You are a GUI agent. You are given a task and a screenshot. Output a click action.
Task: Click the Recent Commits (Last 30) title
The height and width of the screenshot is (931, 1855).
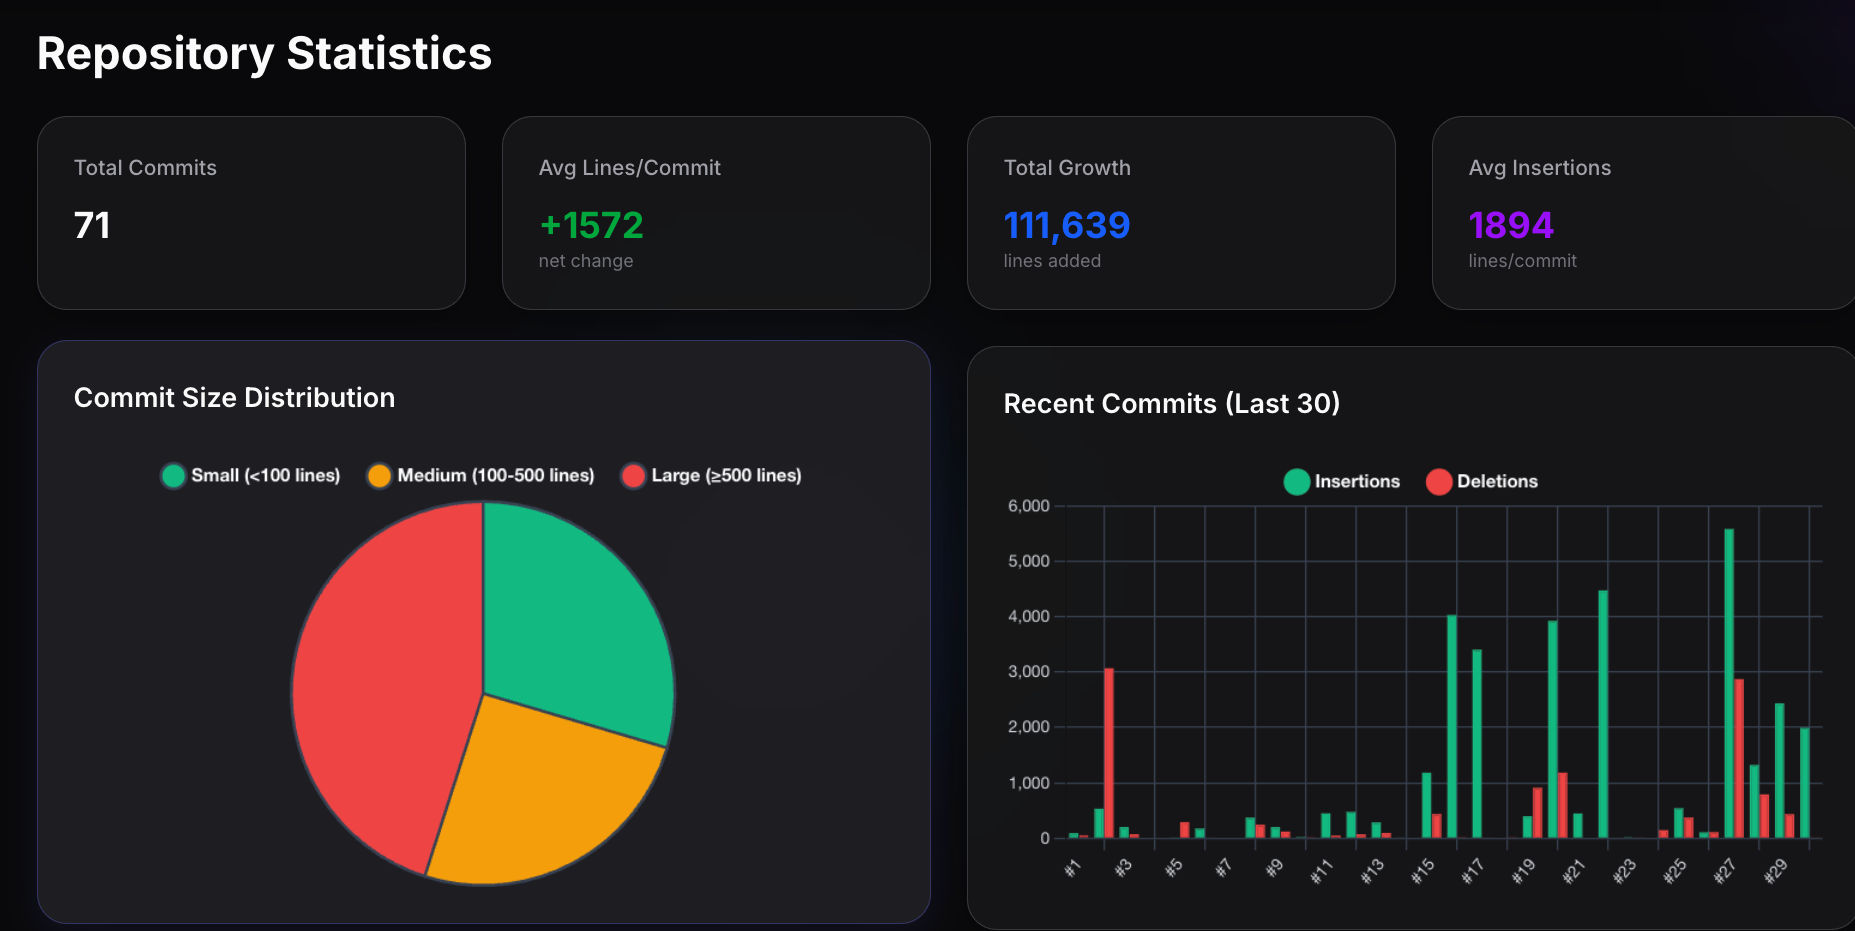point(1171,404)
